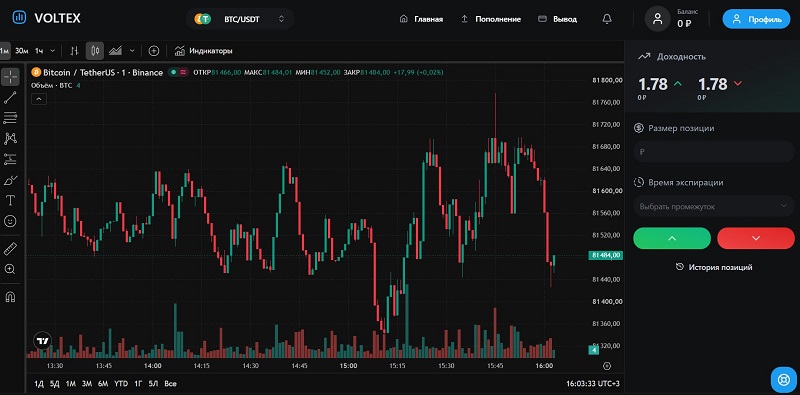Select the 1М date range
Image resolution: width=800 pixels, height=395 pixels.
click(x=70, y=384)
